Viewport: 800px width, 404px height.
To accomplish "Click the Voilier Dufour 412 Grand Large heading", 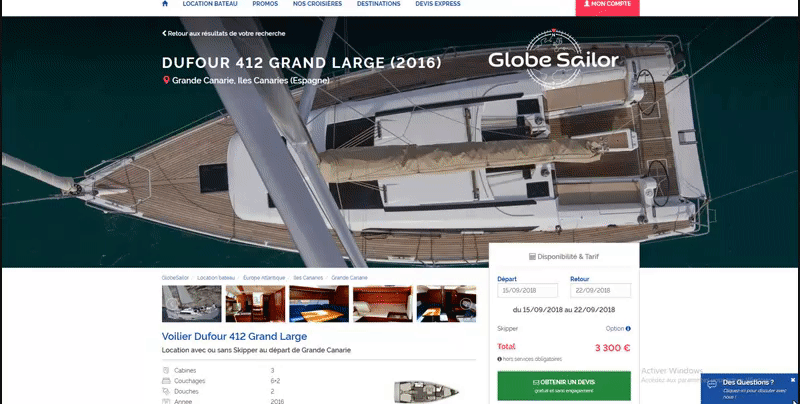I will click(234, 337).
